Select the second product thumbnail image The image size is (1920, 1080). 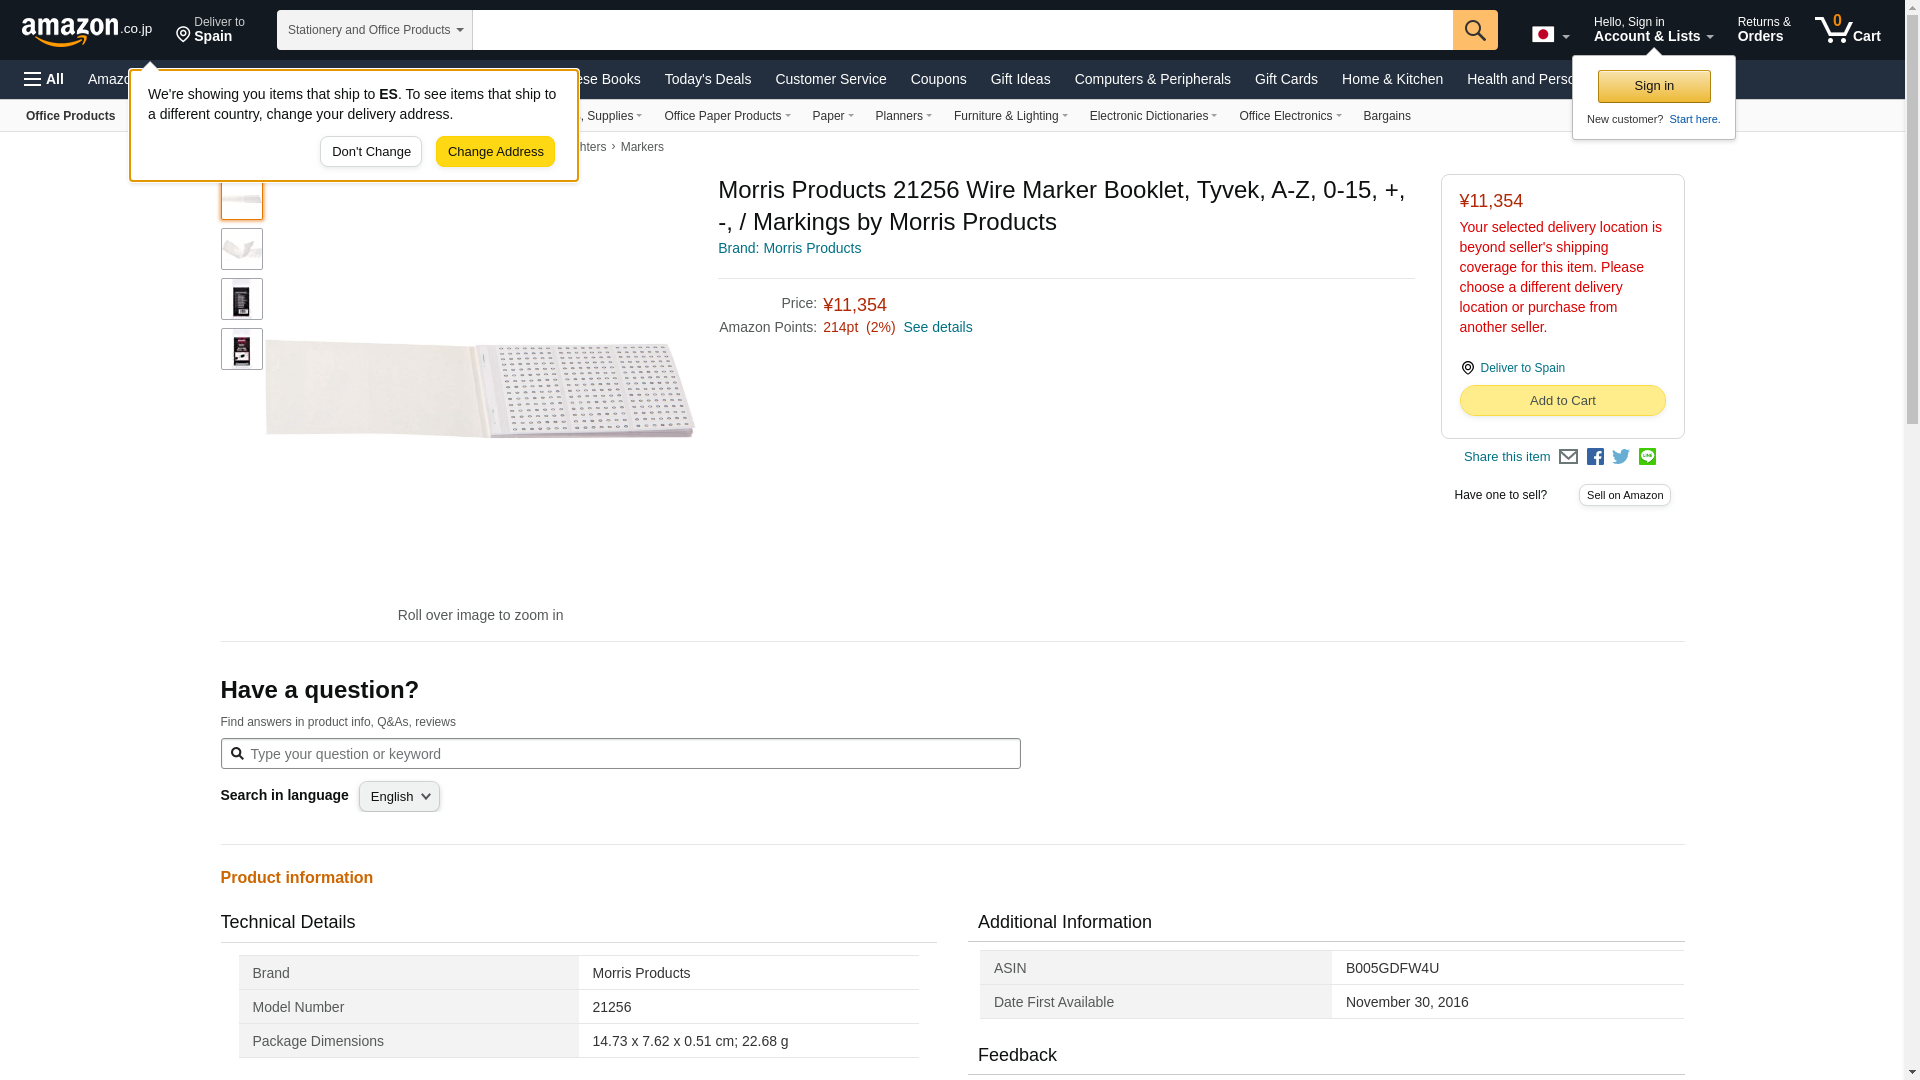pos(242,249)
